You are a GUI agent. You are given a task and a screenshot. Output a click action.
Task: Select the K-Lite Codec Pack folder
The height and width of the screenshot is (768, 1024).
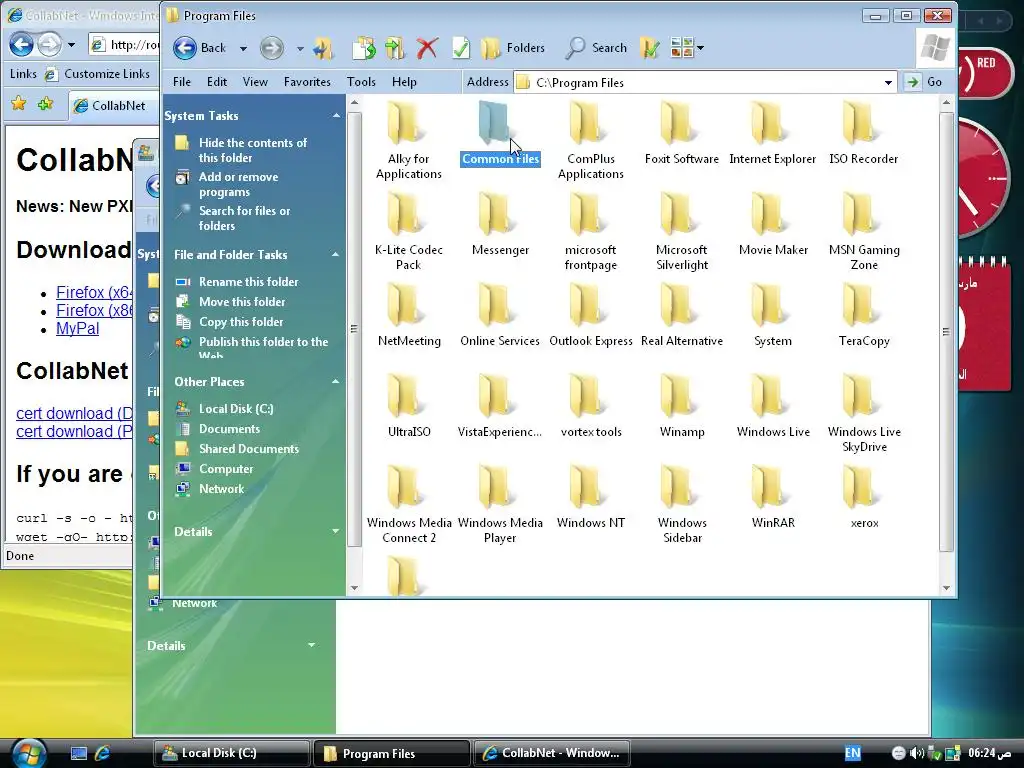coord(408,232)
